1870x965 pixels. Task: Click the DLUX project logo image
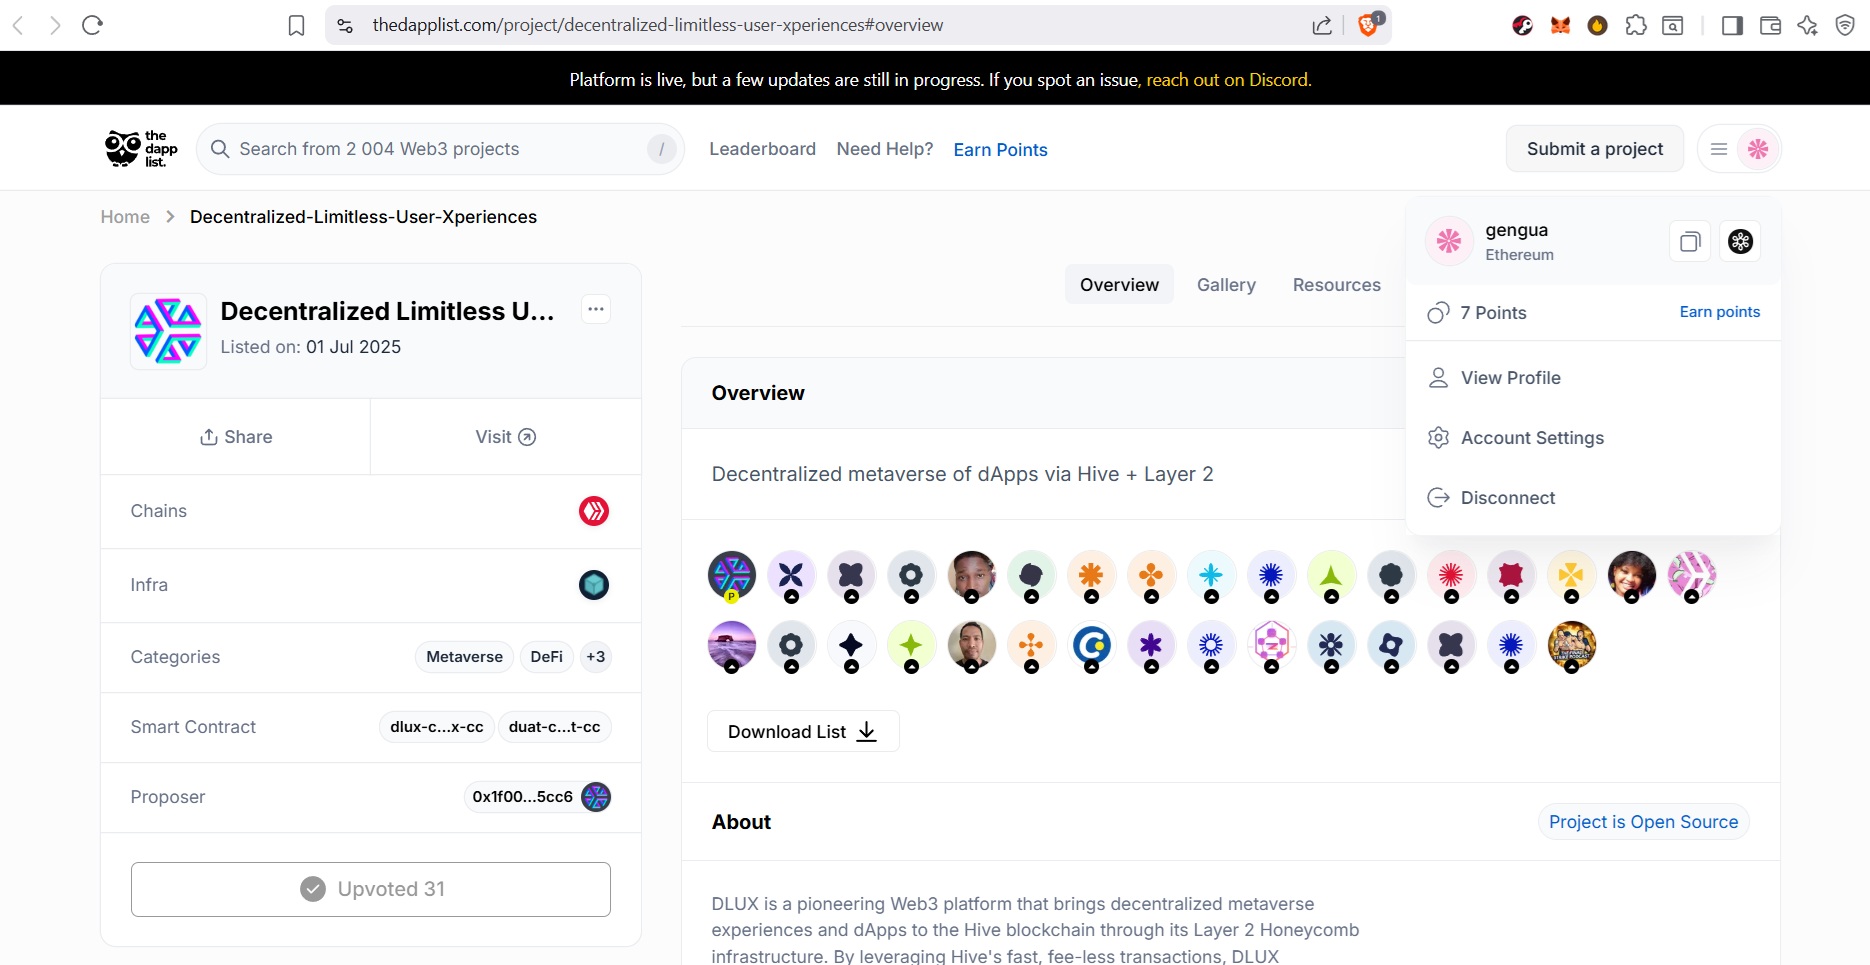tap(168, 331)
